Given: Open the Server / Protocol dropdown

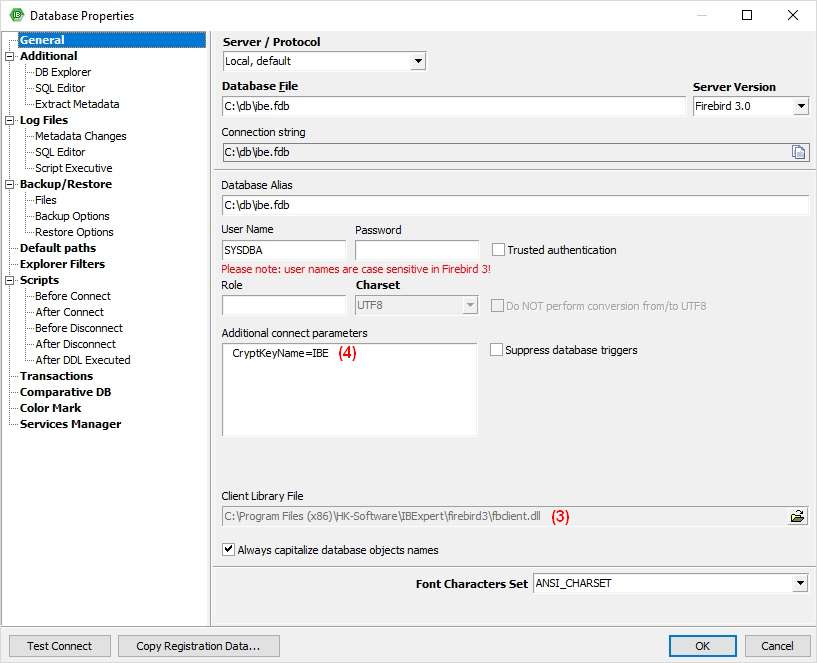Looking at the screenshot, I should point(418,61).
